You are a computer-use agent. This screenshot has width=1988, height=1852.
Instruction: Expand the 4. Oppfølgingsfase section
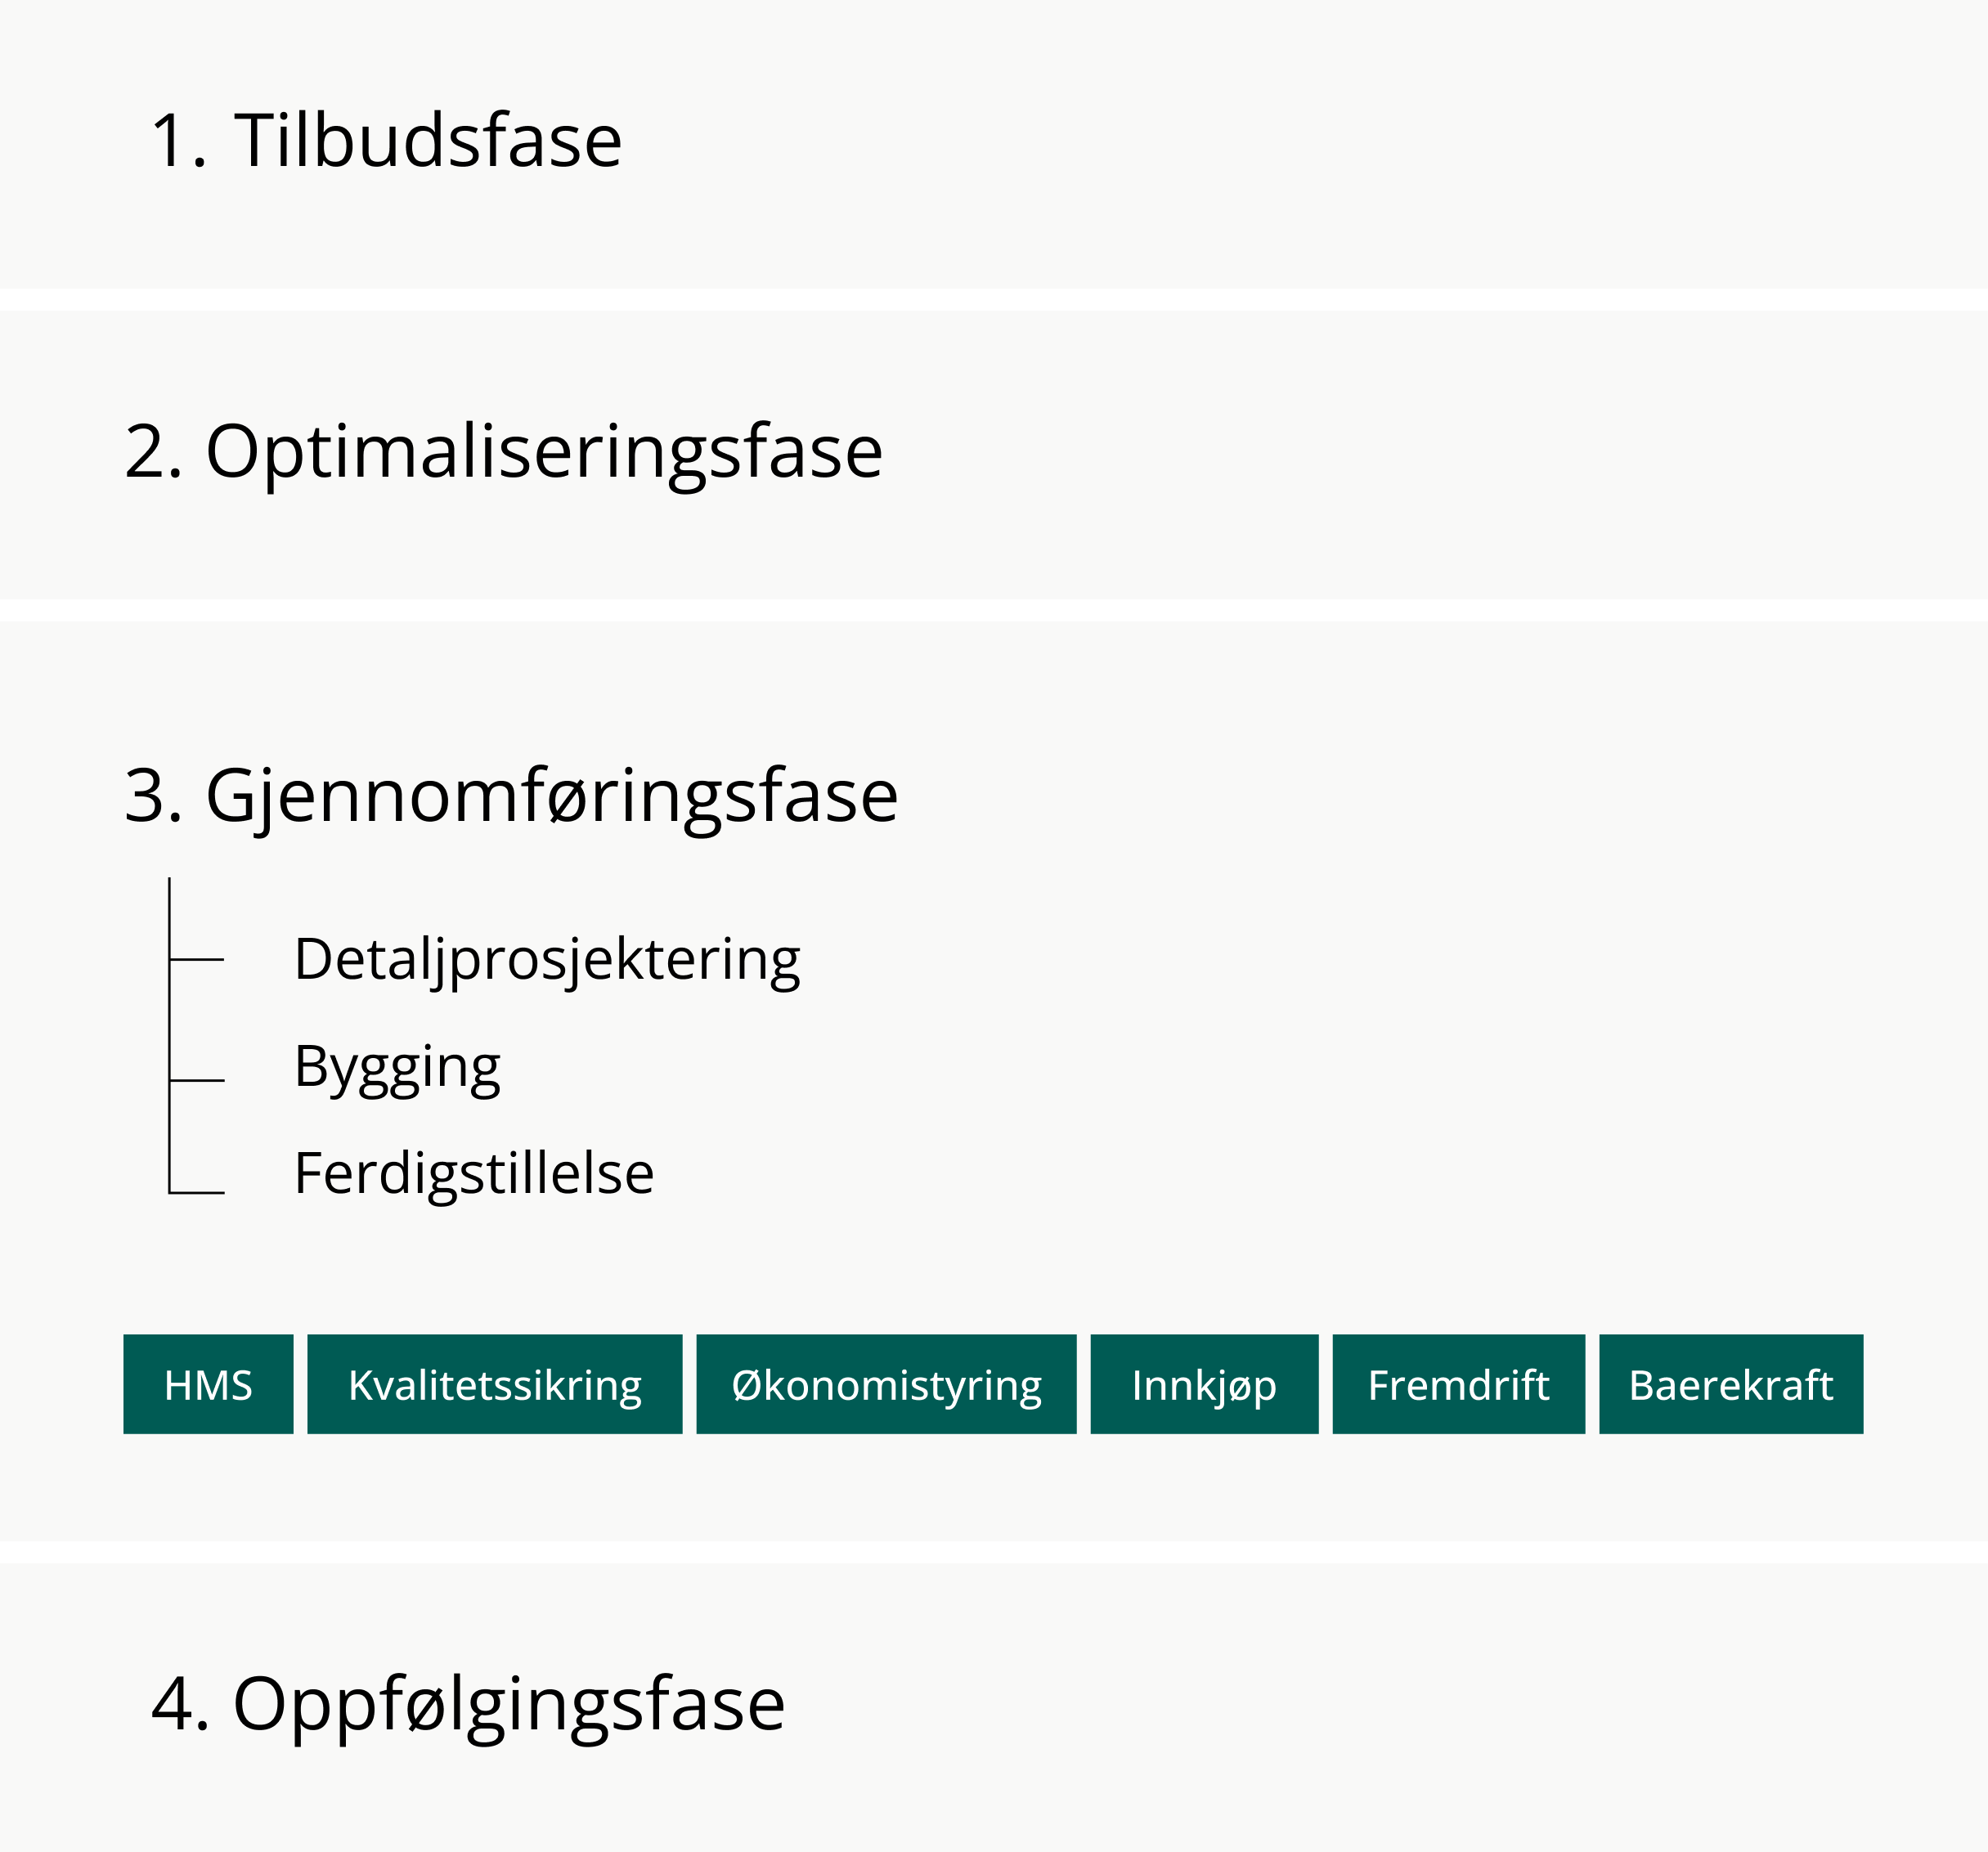point(508,1703)
